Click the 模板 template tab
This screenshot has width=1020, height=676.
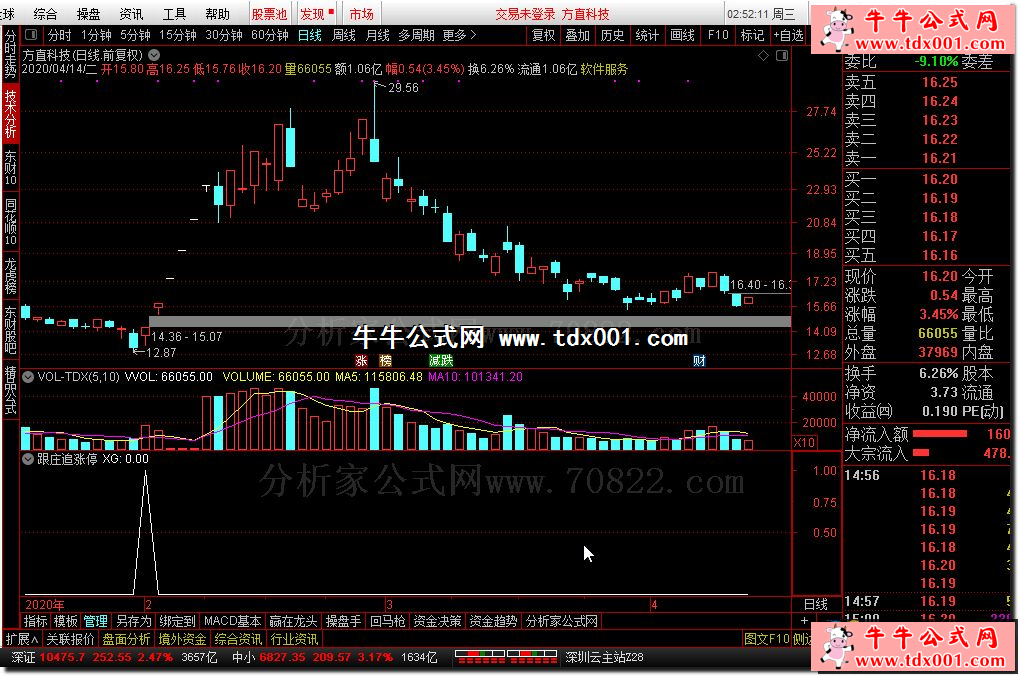point(65,621)
